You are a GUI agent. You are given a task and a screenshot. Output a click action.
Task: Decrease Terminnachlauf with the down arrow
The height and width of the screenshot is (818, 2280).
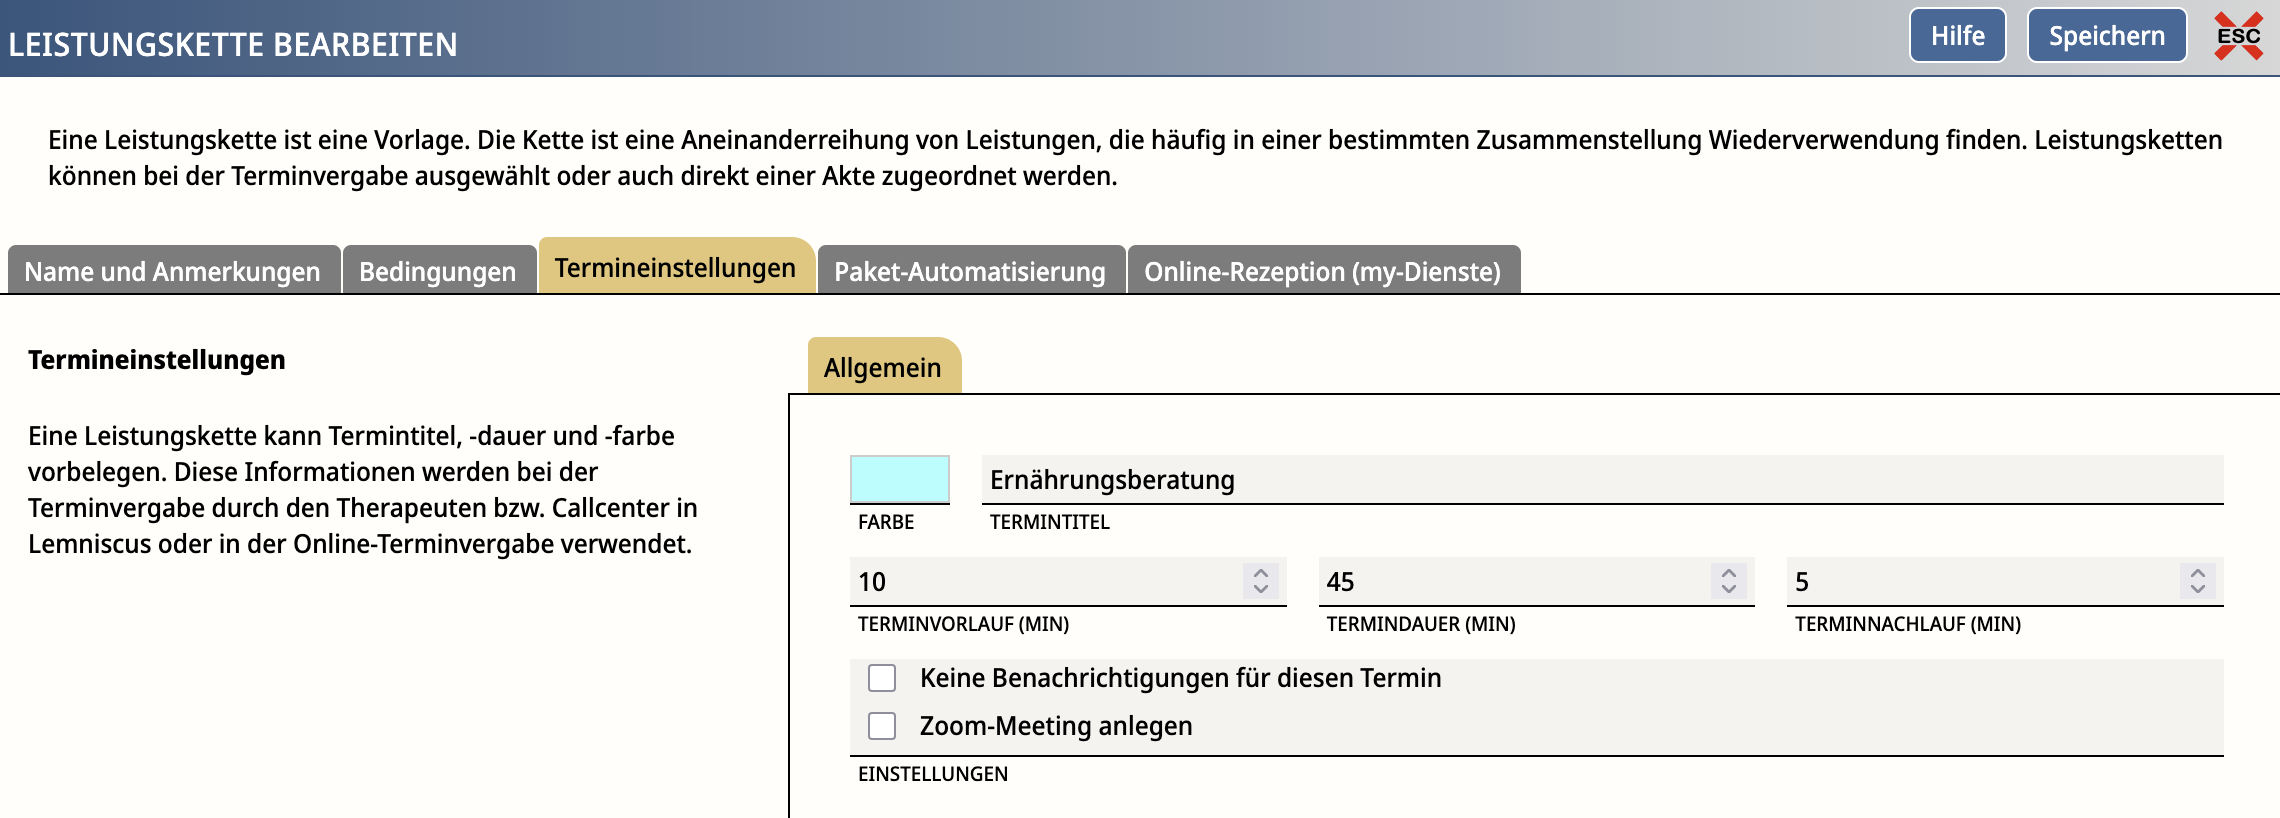2198,589
